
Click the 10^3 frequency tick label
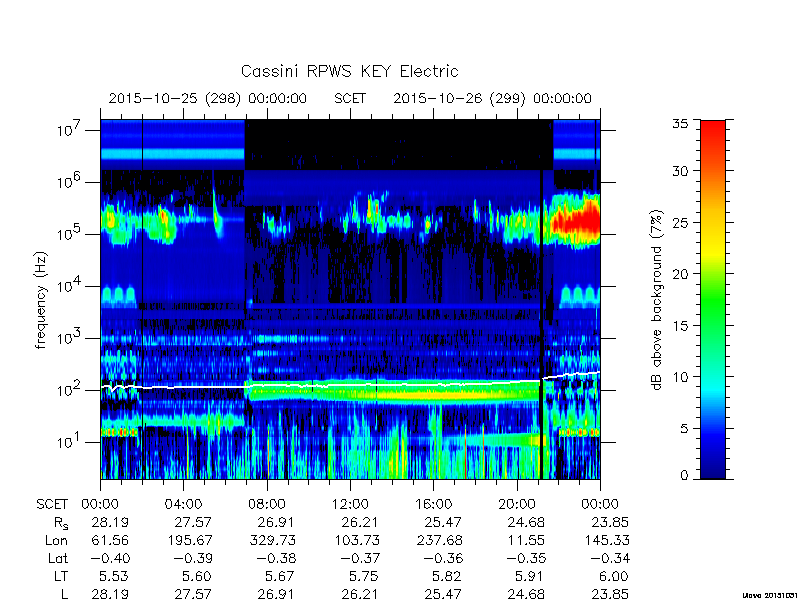[70, 337]
